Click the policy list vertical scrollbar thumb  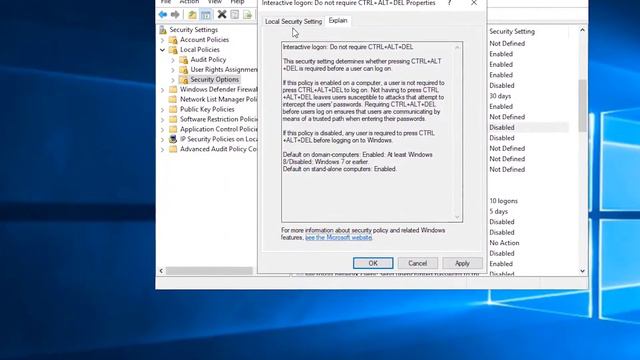click(x=582, y=106)
